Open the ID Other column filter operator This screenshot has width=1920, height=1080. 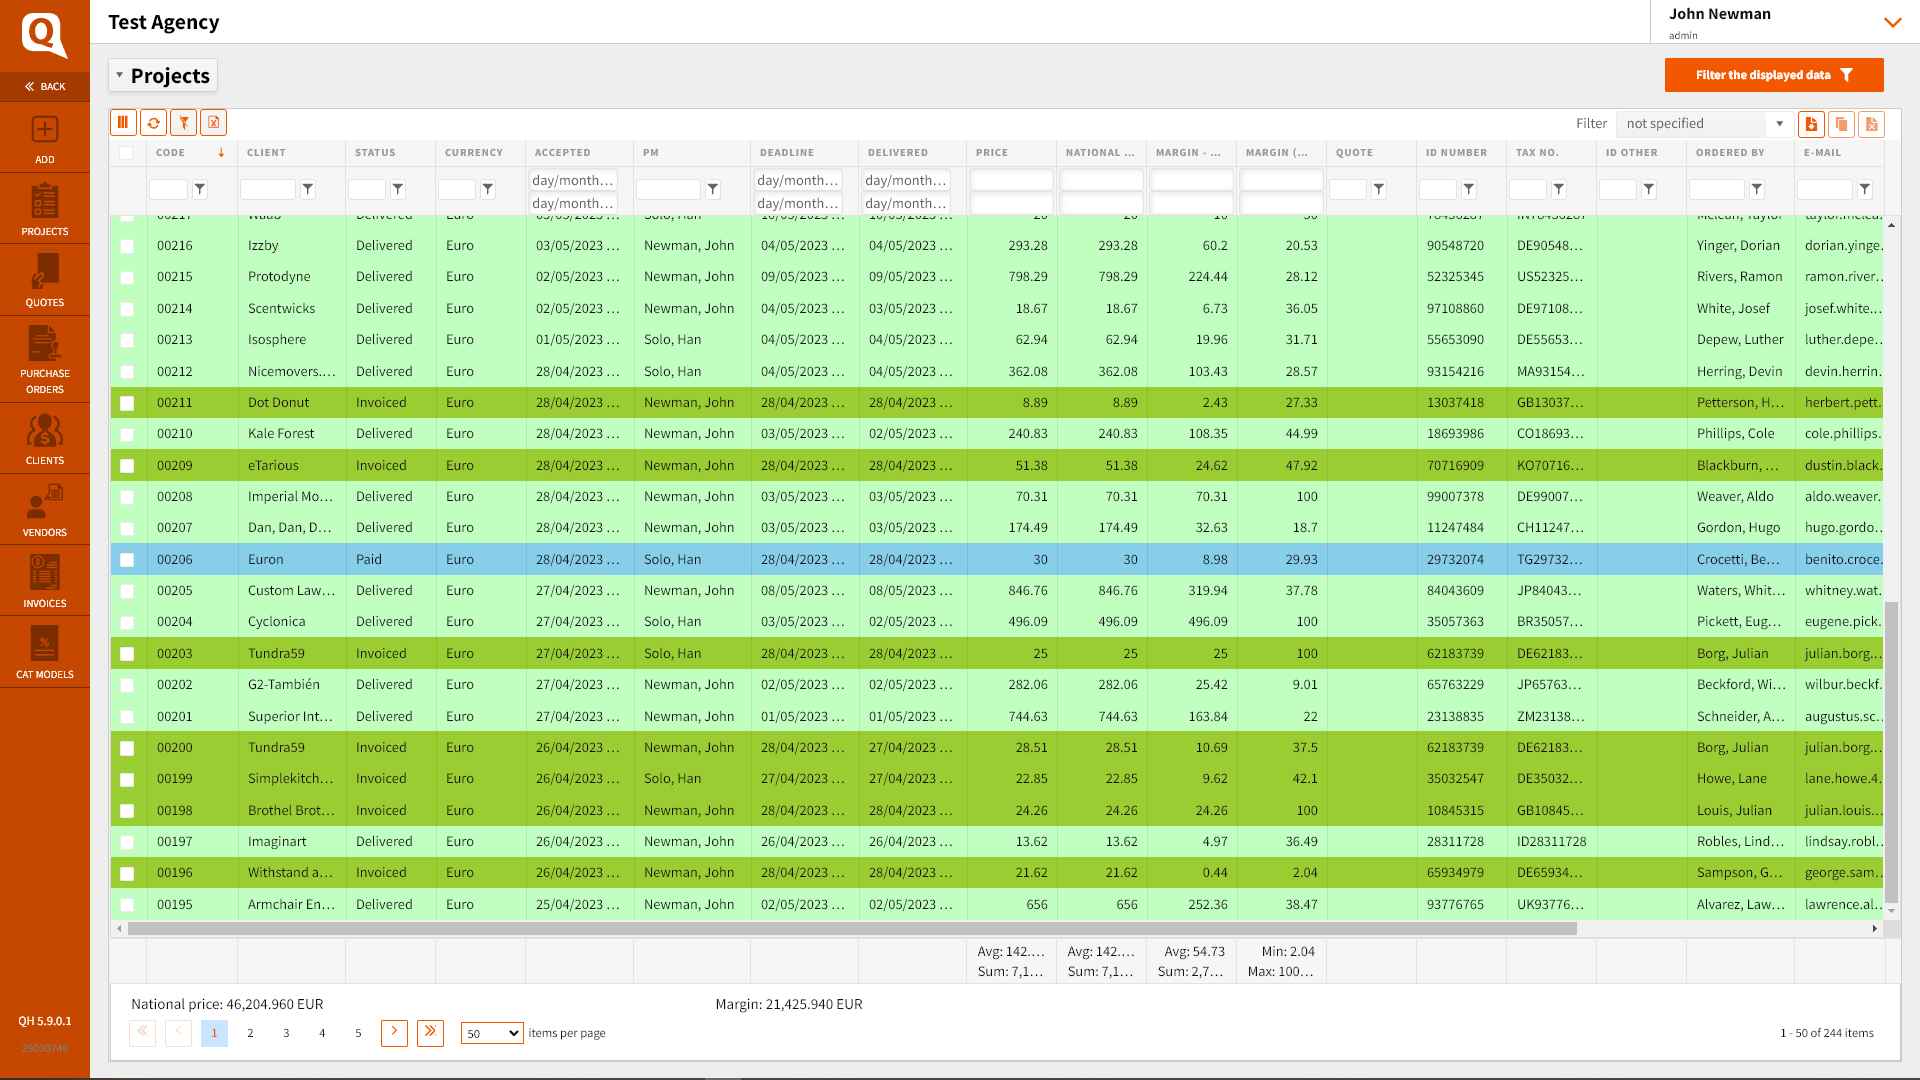[1649, 189]
